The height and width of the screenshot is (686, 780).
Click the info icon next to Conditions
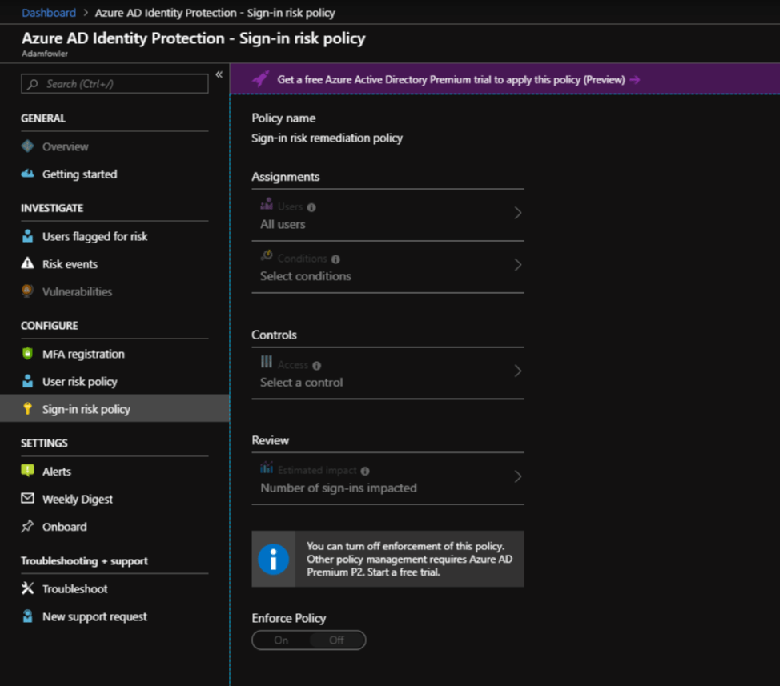coord(335,259)
